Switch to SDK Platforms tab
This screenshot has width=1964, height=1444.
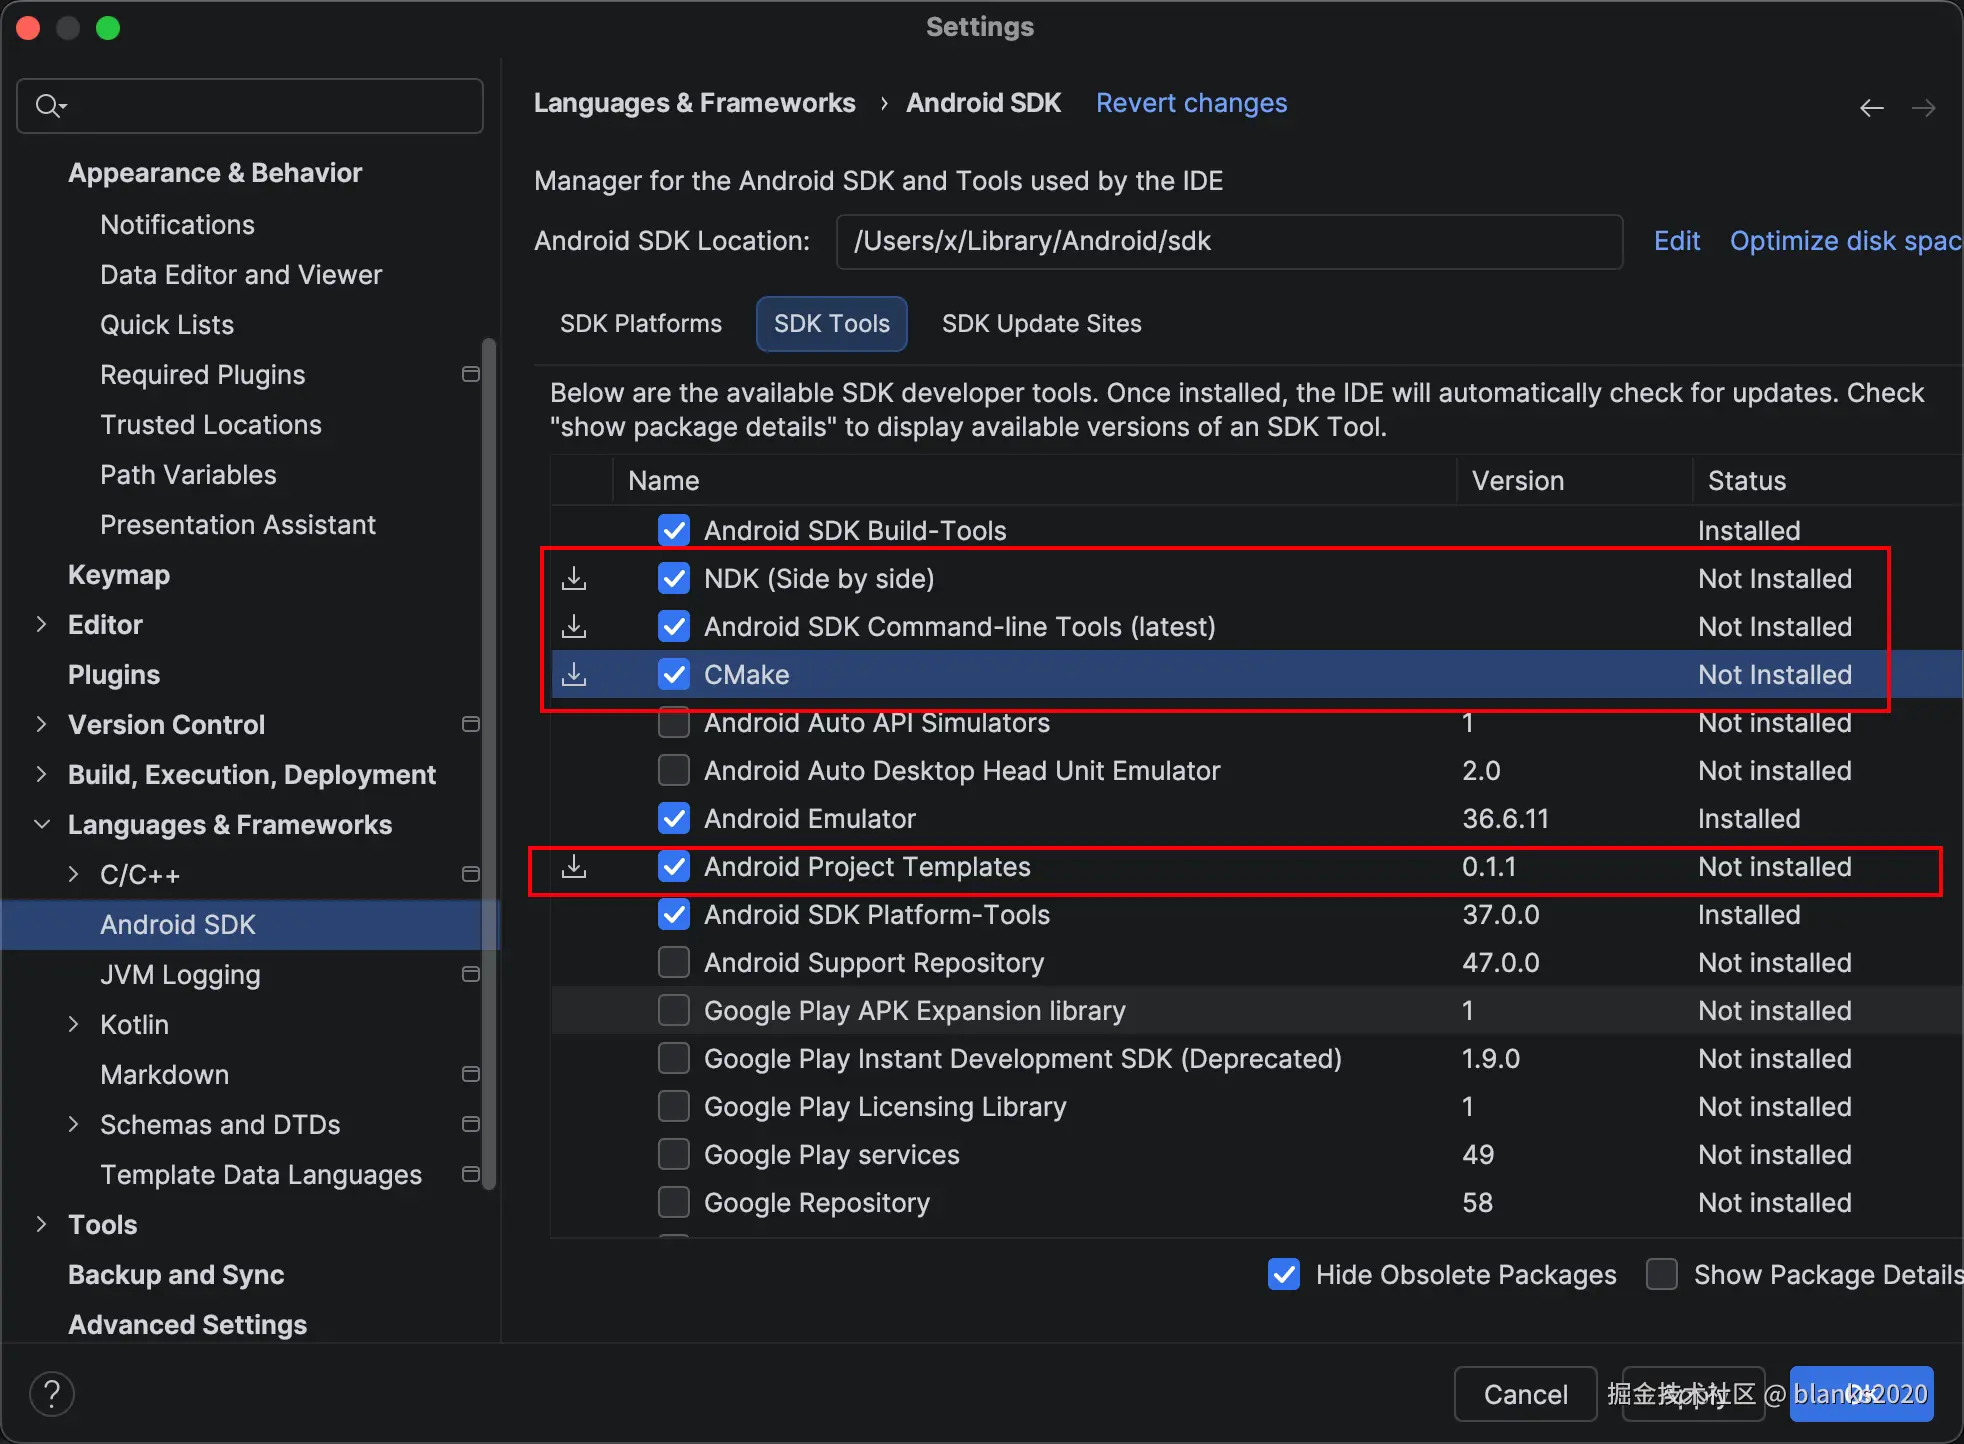[x=641, y=324]
